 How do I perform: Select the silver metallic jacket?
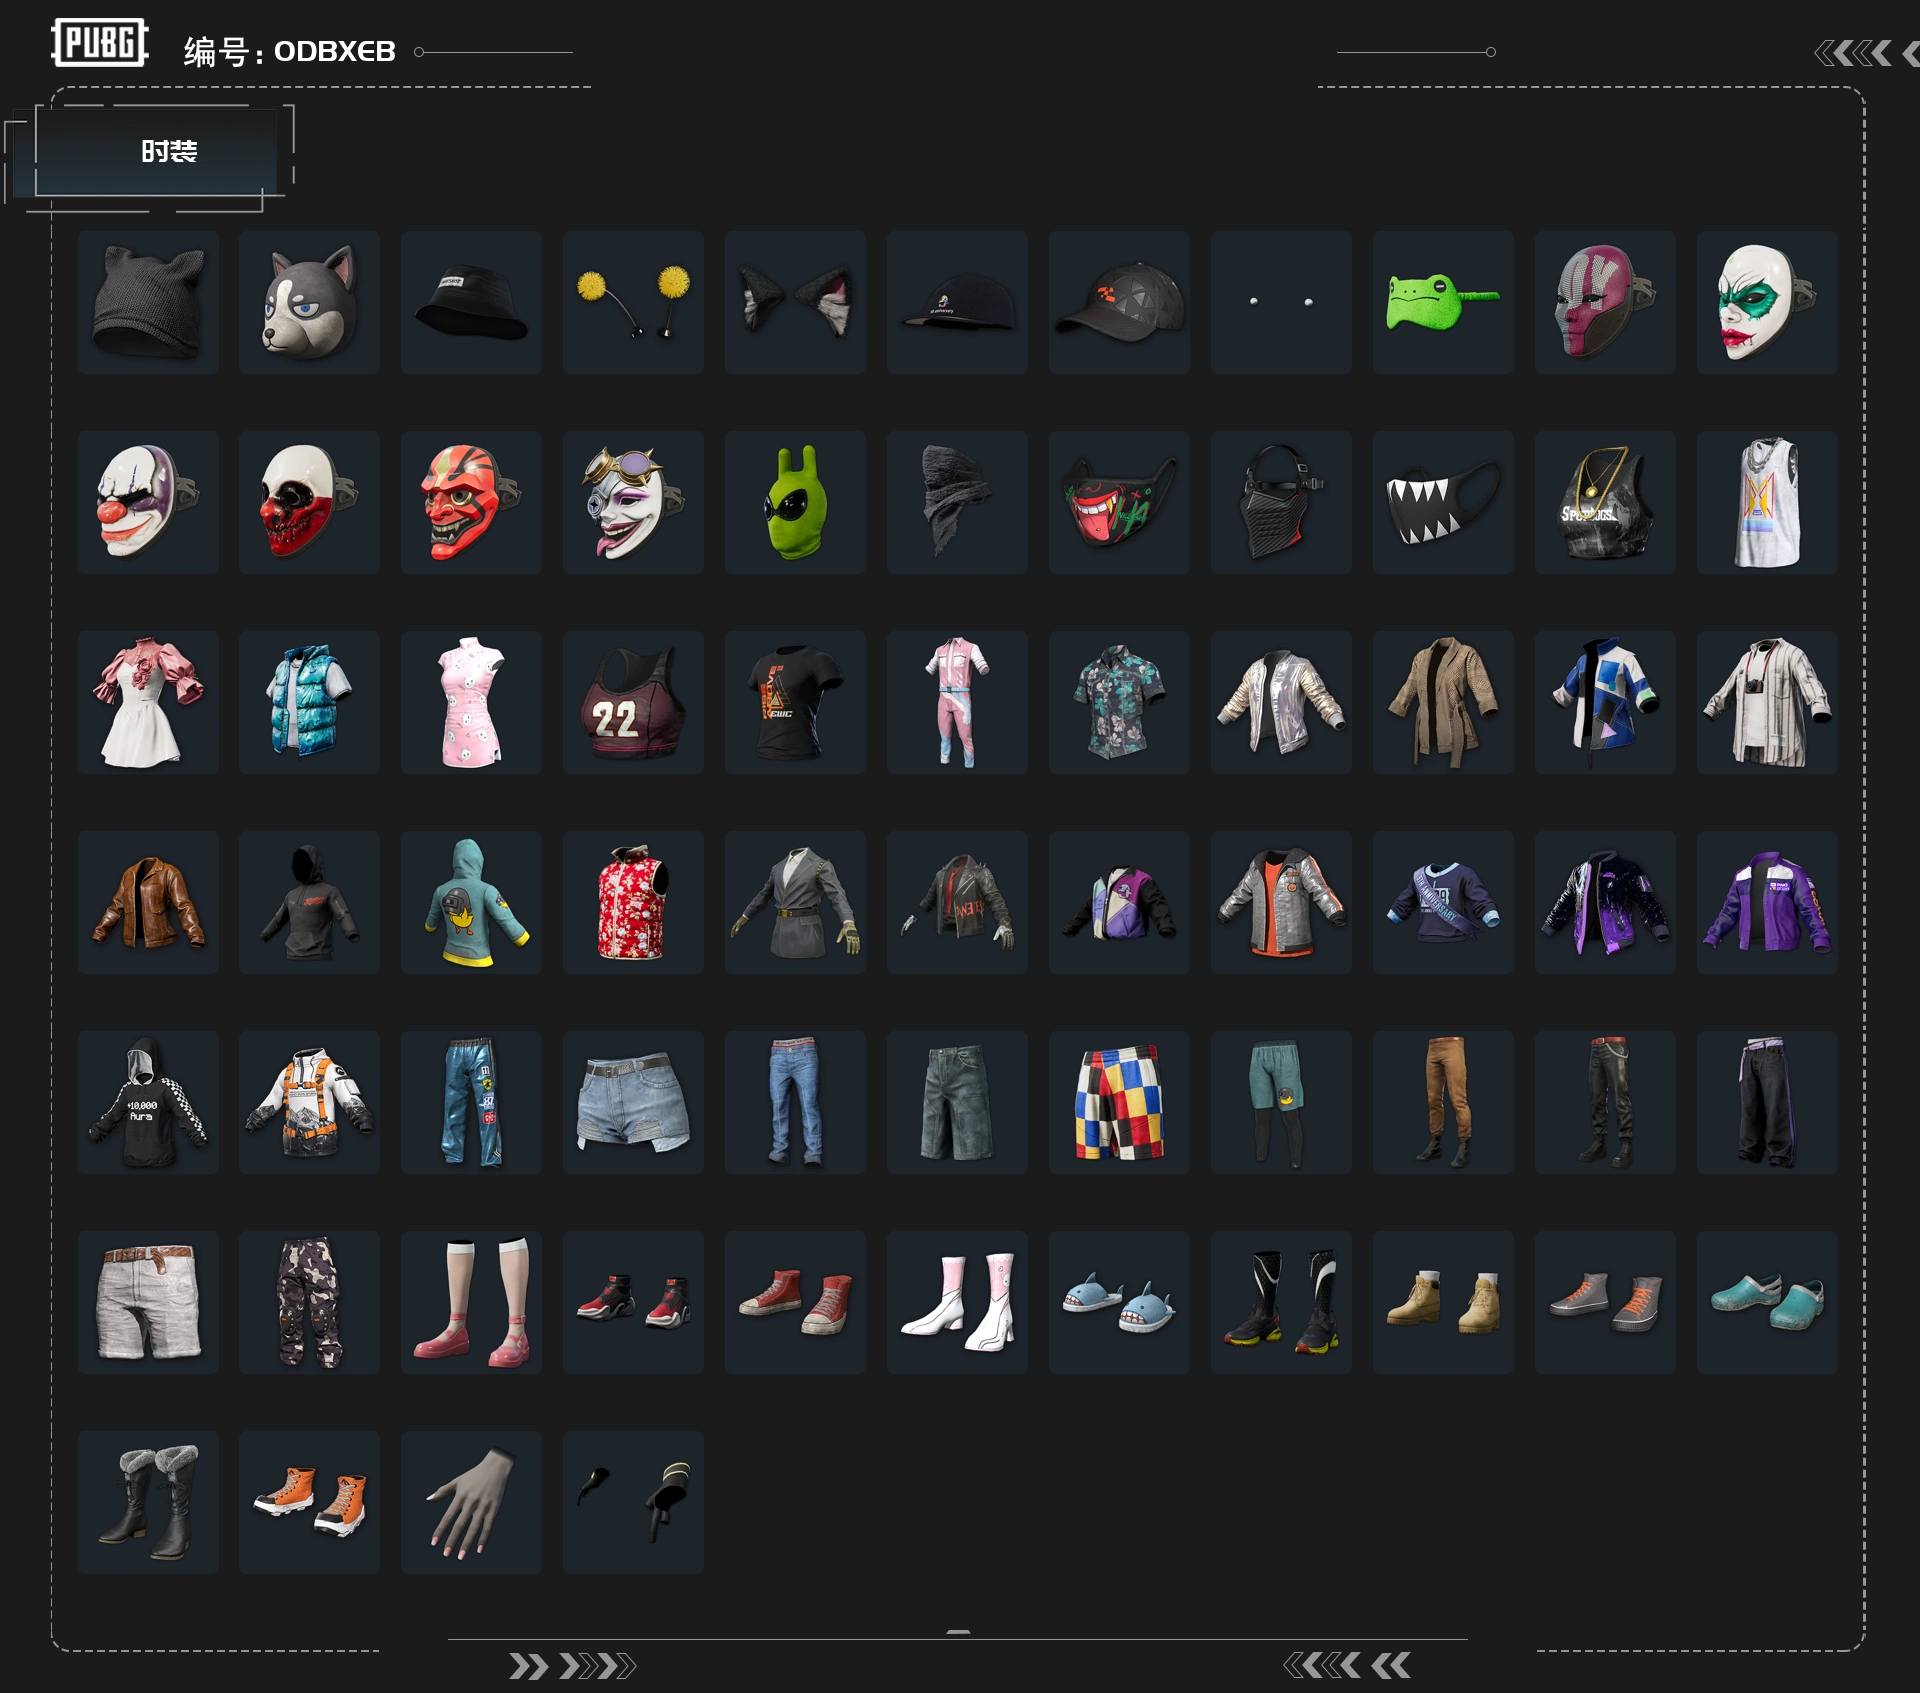coord(1281,702)
